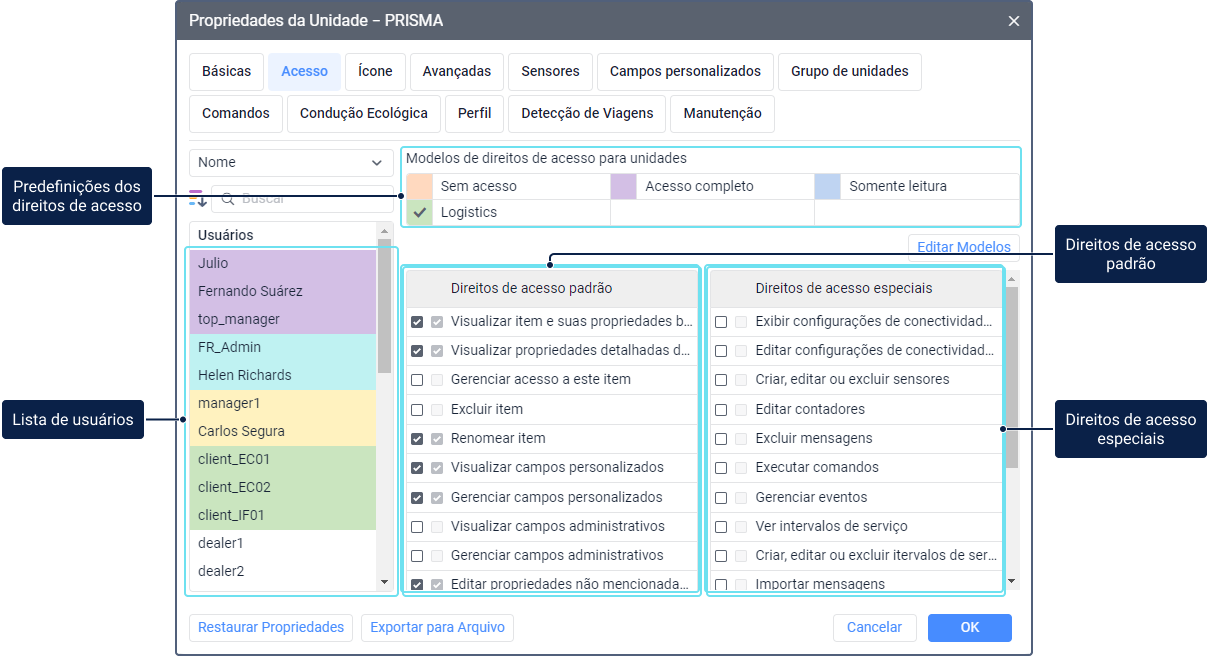Enable Criar, editar ou excluir sensores

pos(721,380)
